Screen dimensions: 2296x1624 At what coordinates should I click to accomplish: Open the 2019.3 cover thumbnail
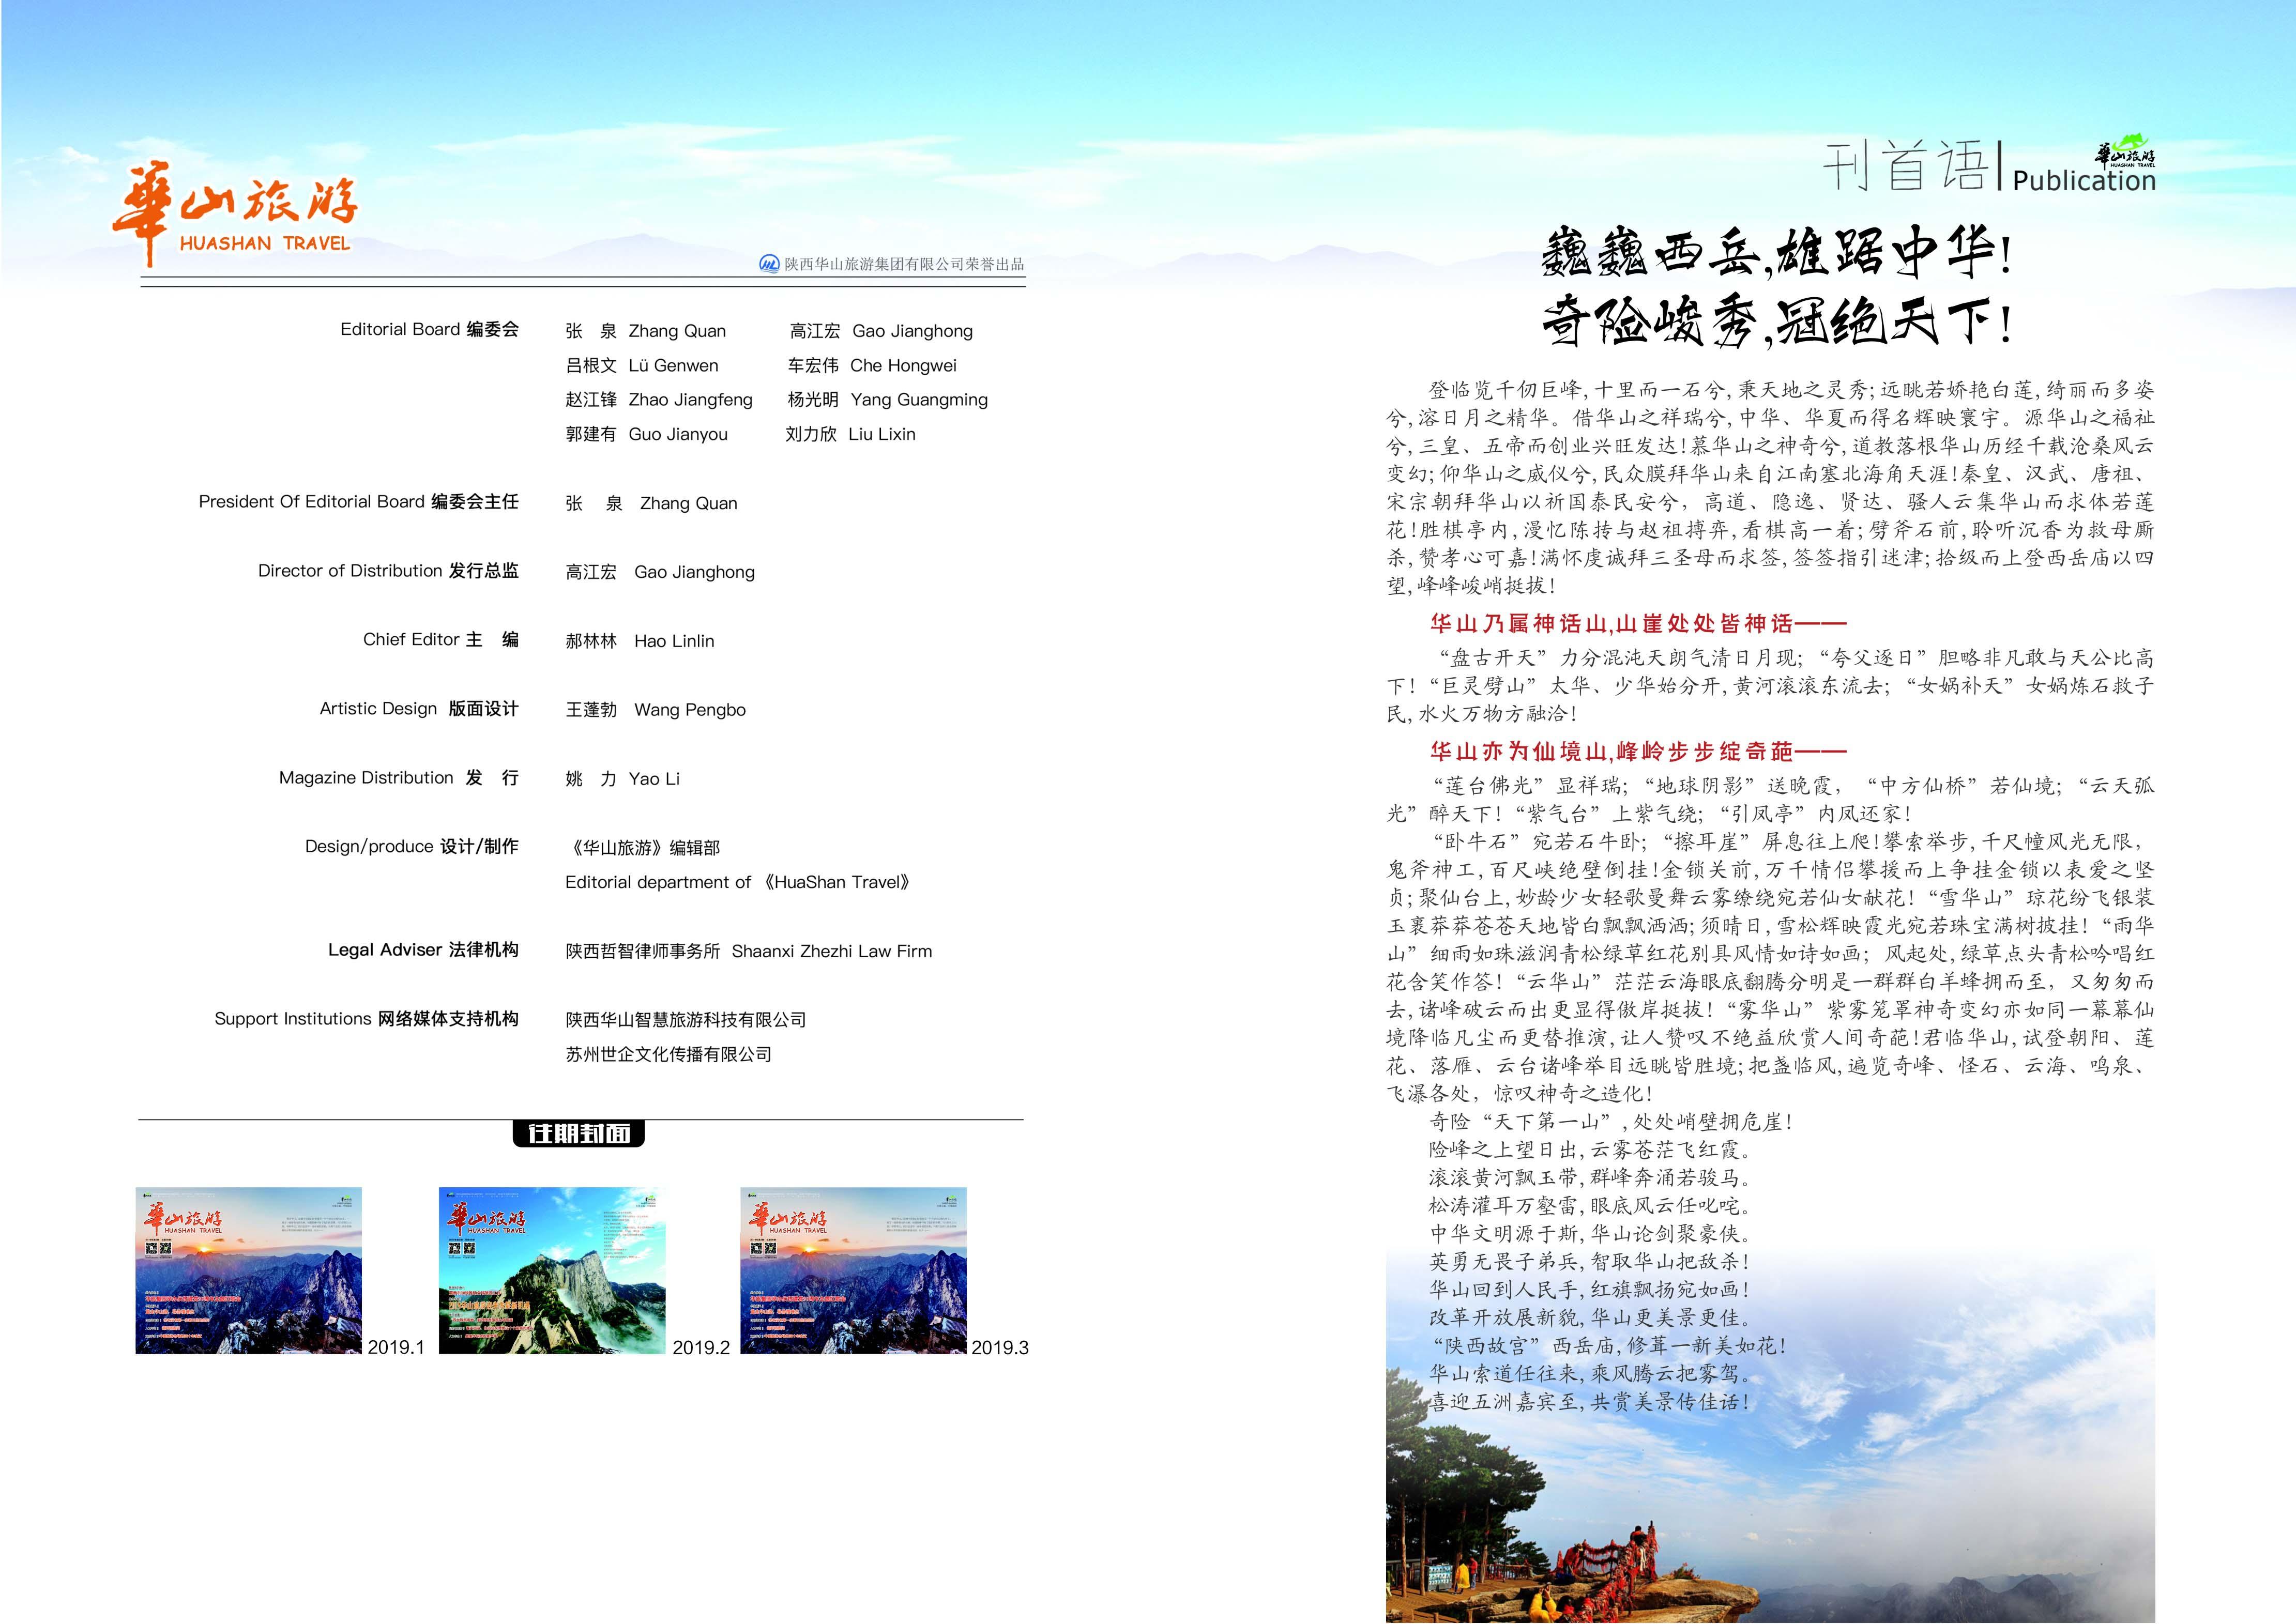pos(853,1270)
